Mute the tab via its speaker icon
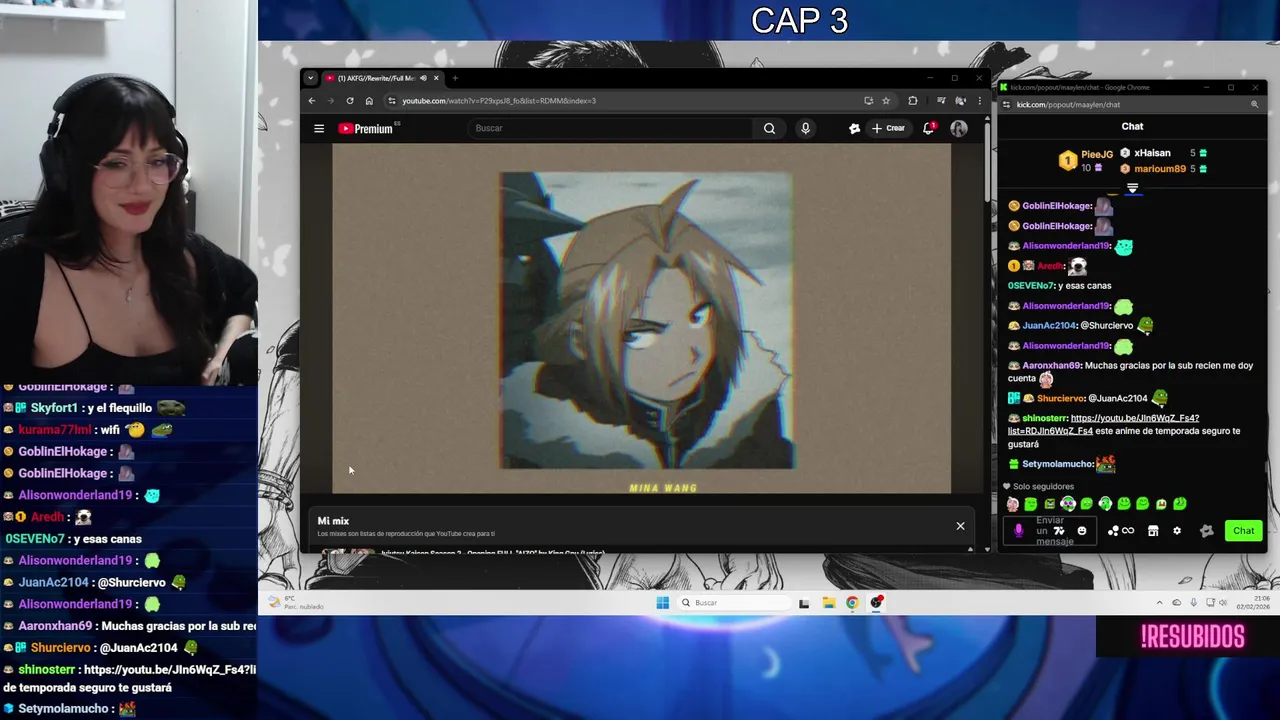1280x720 pixels. click(x=423, y=78)
